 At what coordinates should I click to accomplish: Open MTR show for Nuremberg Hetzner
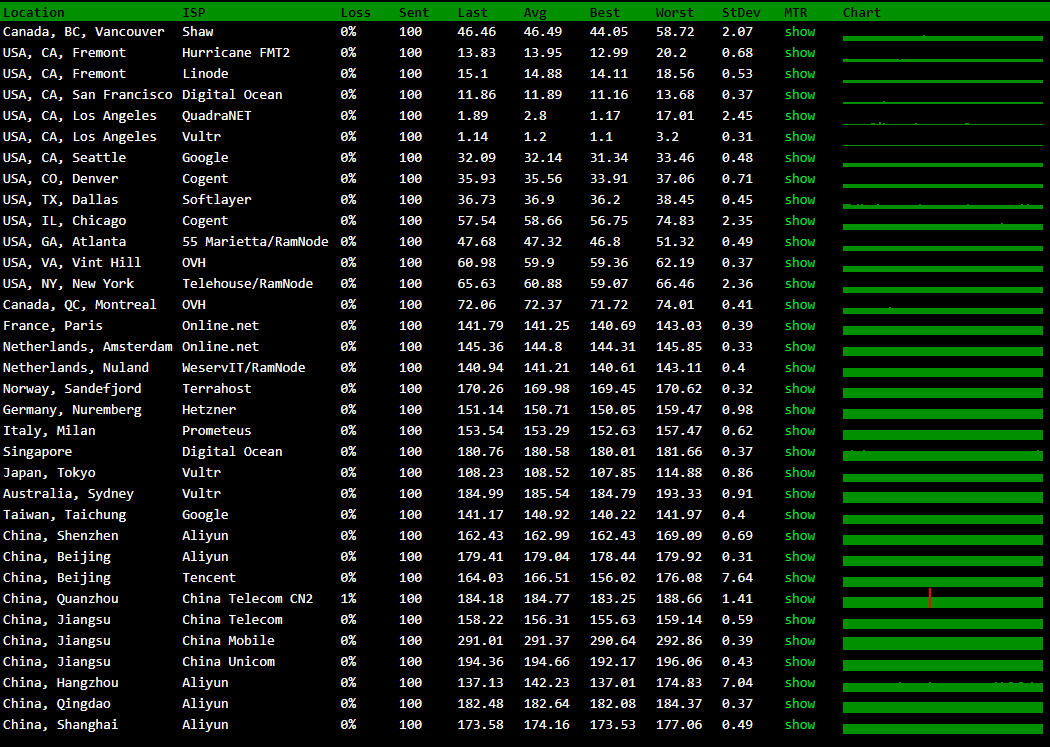[799, 410]
